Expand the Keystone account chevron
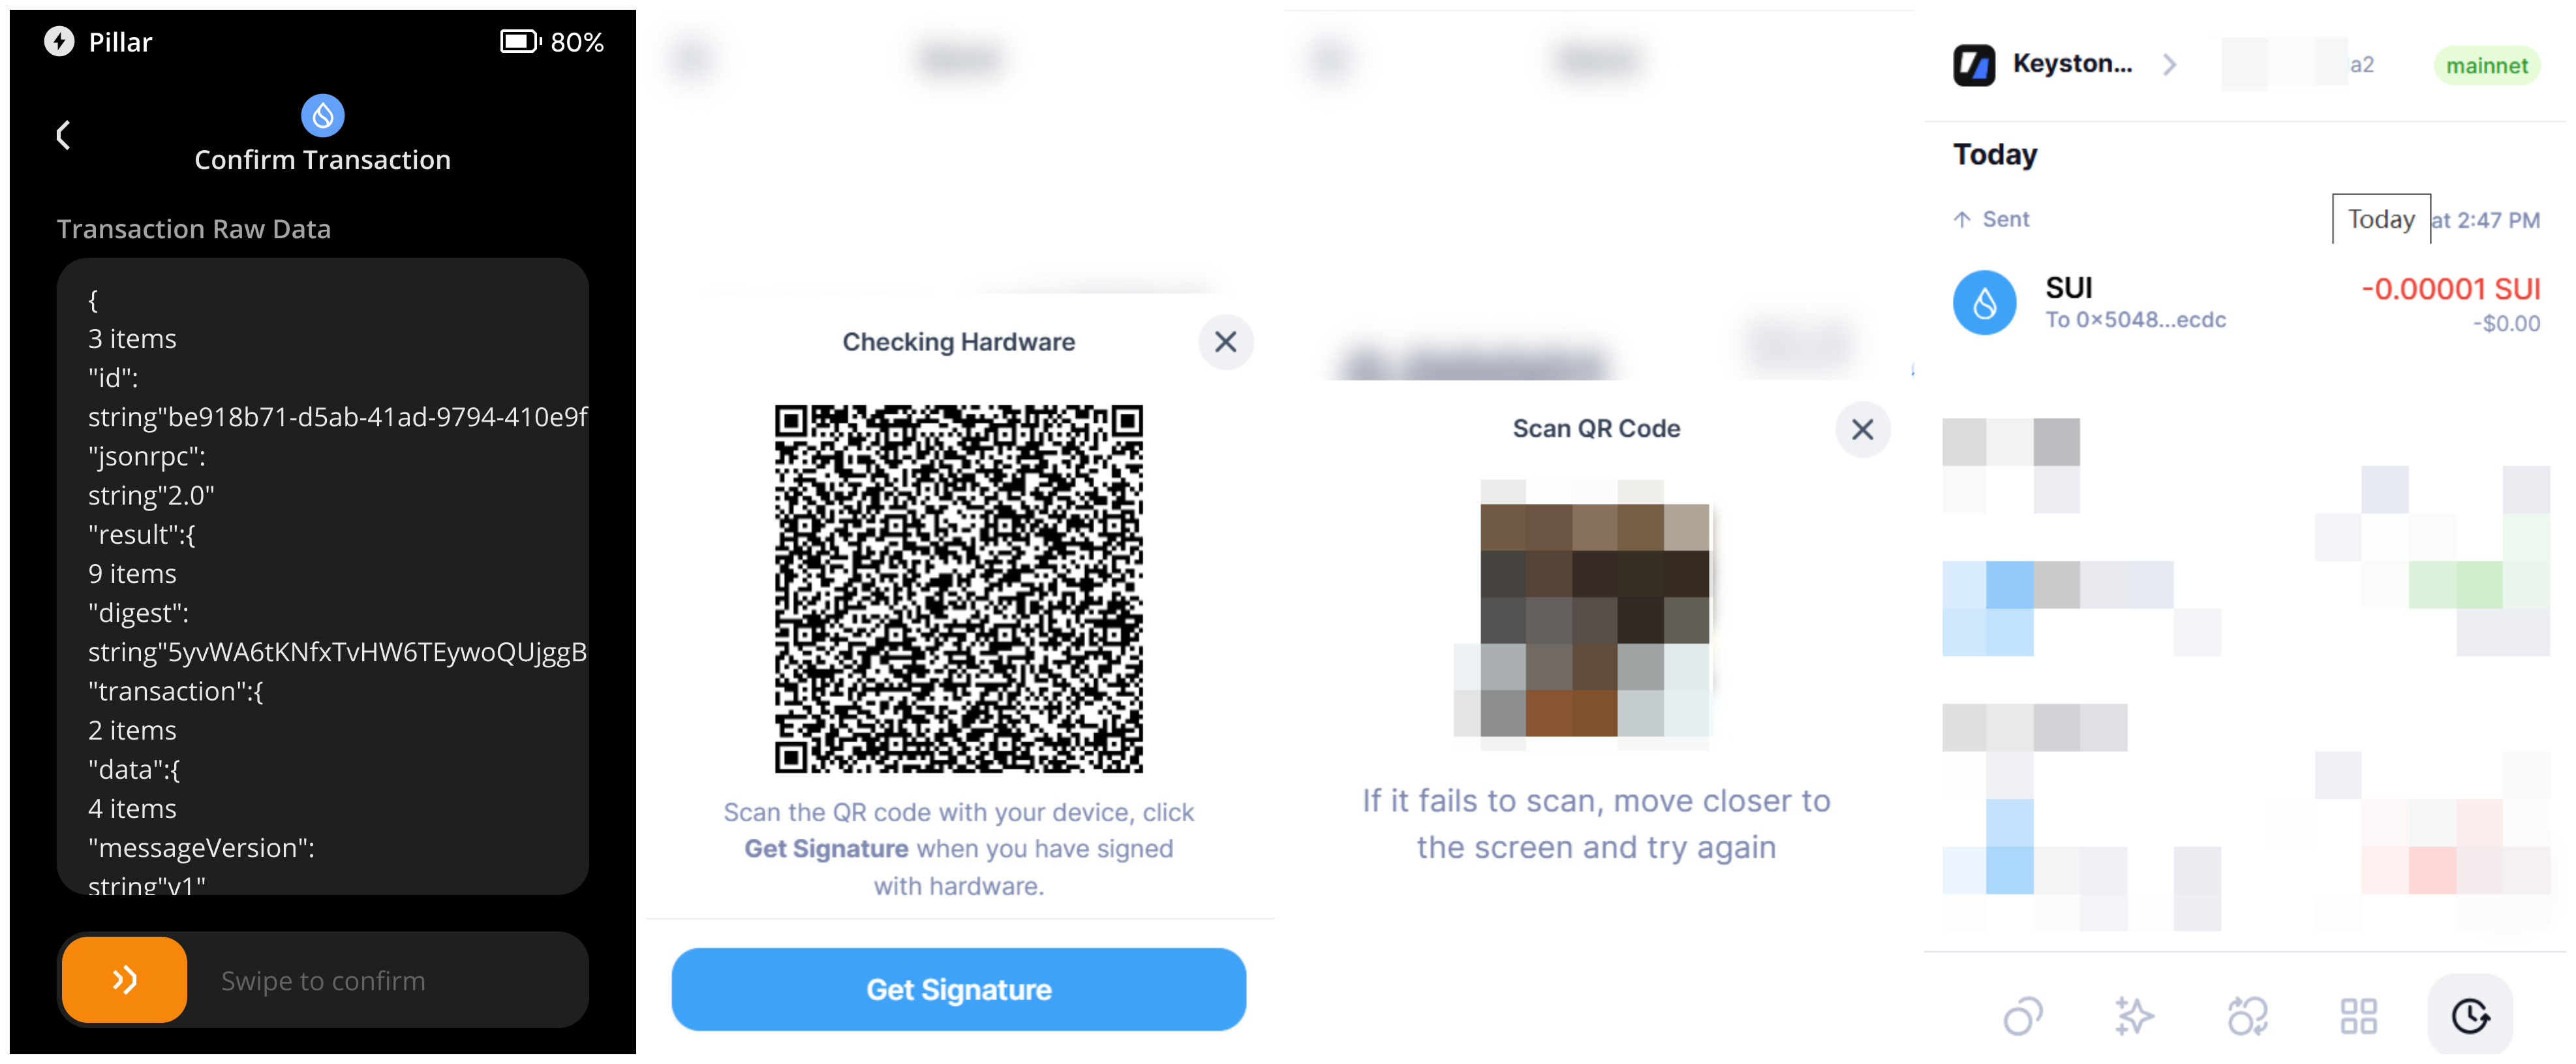The image size is (2576, 1064). point(2169,65)
